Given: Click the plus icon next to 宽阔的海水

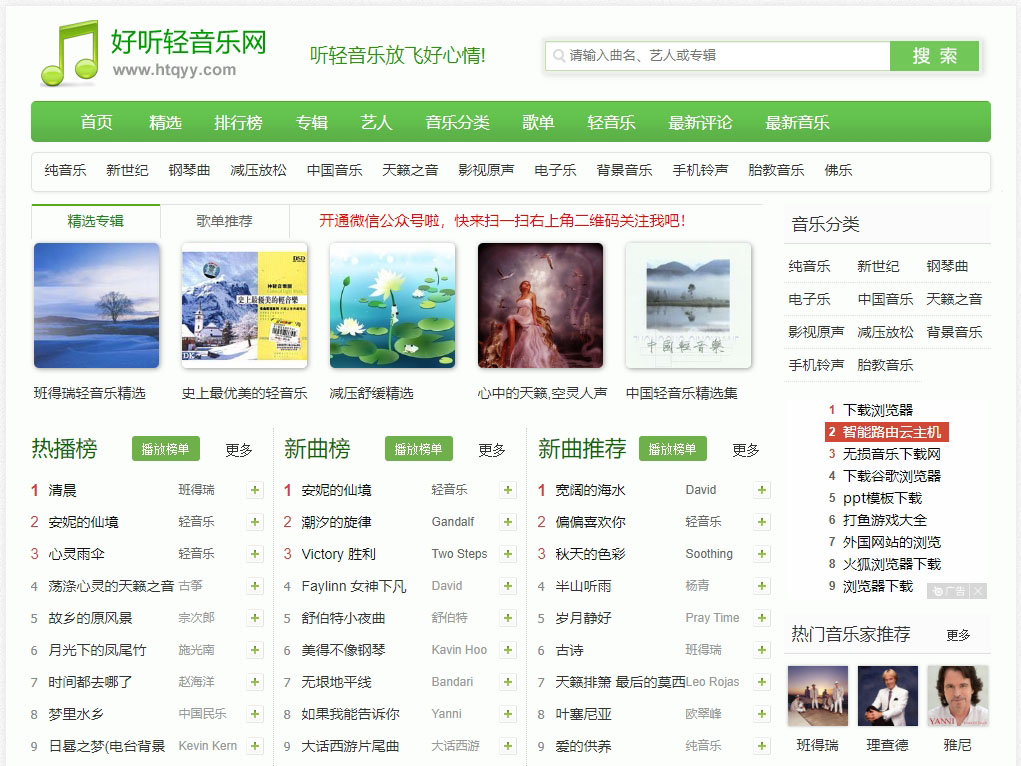Looking at the screenshot, I should (762, 490).
